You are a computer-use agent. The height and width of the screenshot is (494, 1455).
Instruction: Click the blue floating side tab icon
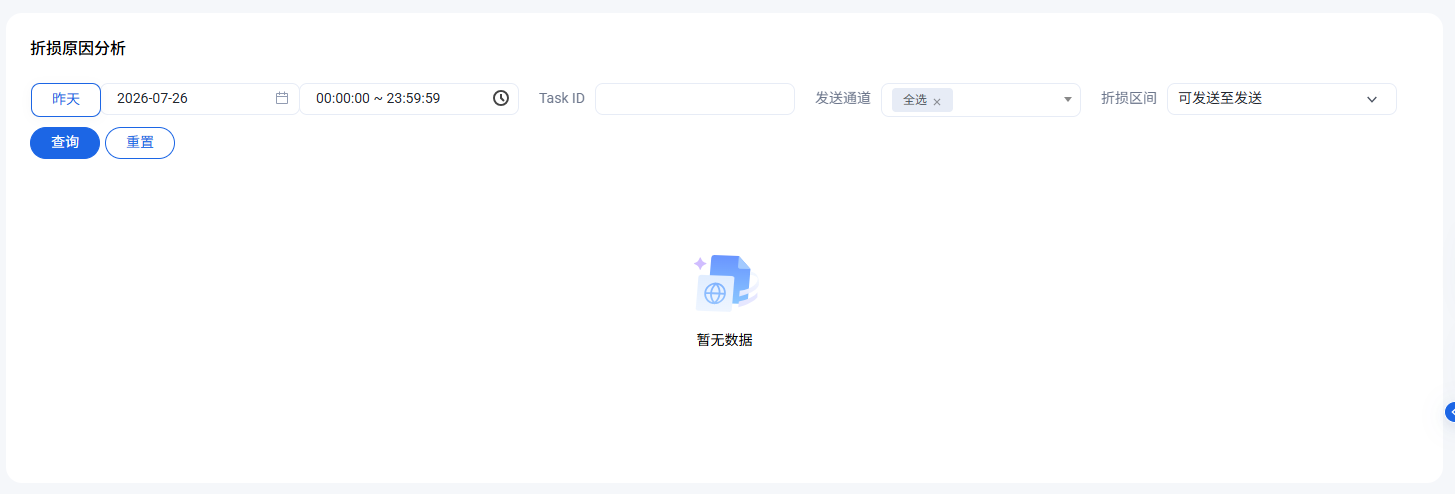pyautogui.click(x=1450, y=411)
